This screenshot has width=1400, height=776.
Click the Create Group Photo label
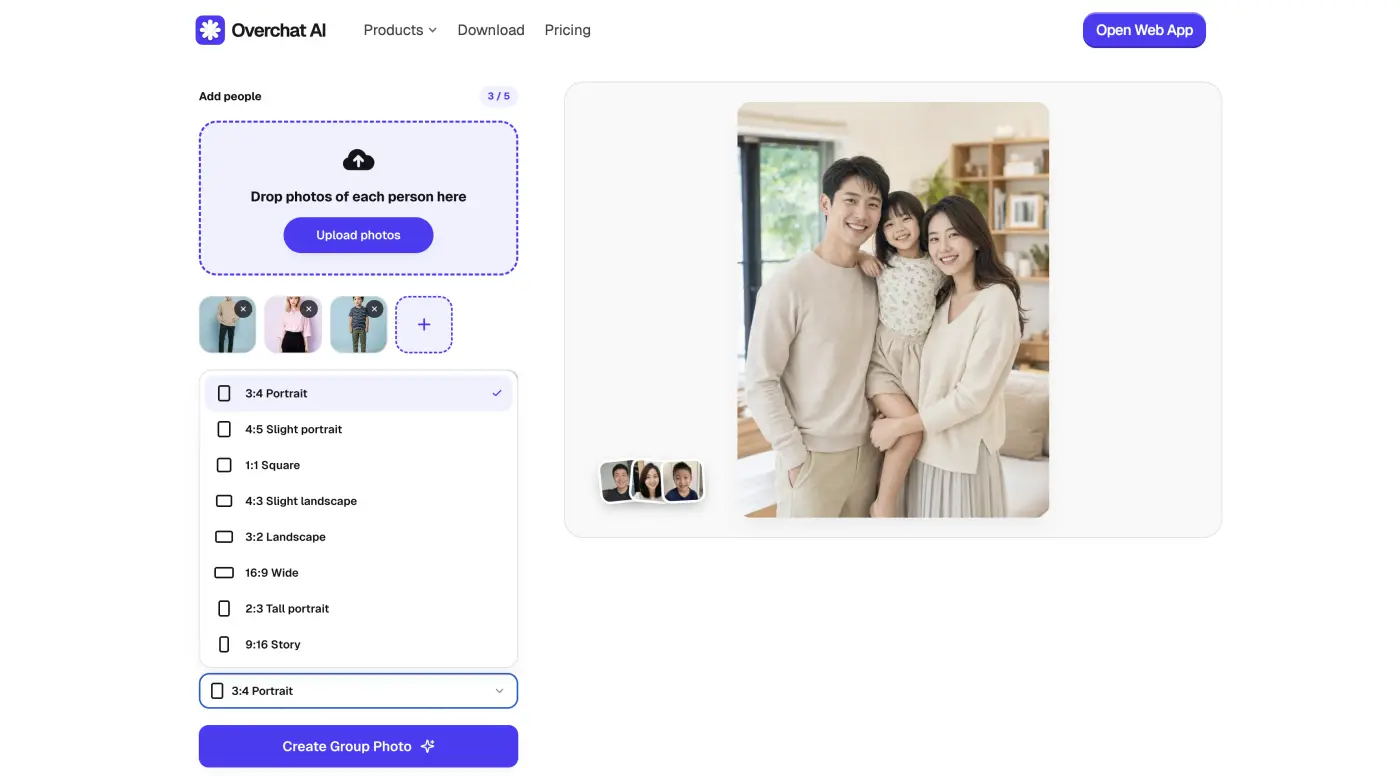click(347, 746)
